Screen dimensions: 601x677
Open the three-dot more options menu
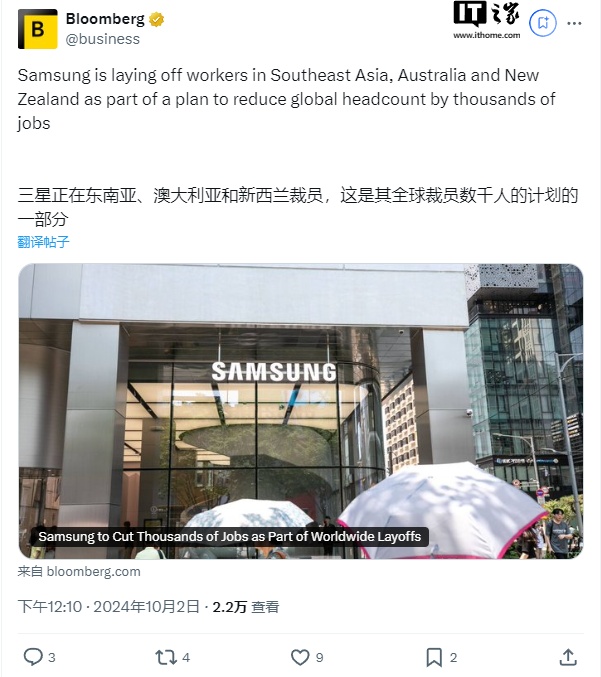(574, 23)
